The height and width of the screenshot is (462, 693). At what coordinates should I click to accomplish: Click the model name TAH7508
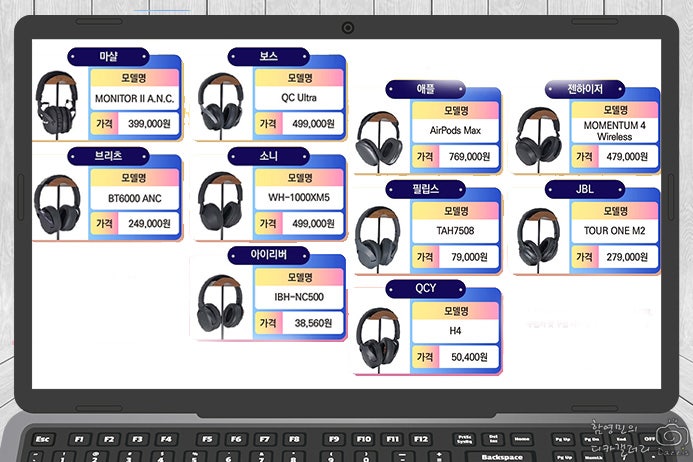tap(455, 231)
